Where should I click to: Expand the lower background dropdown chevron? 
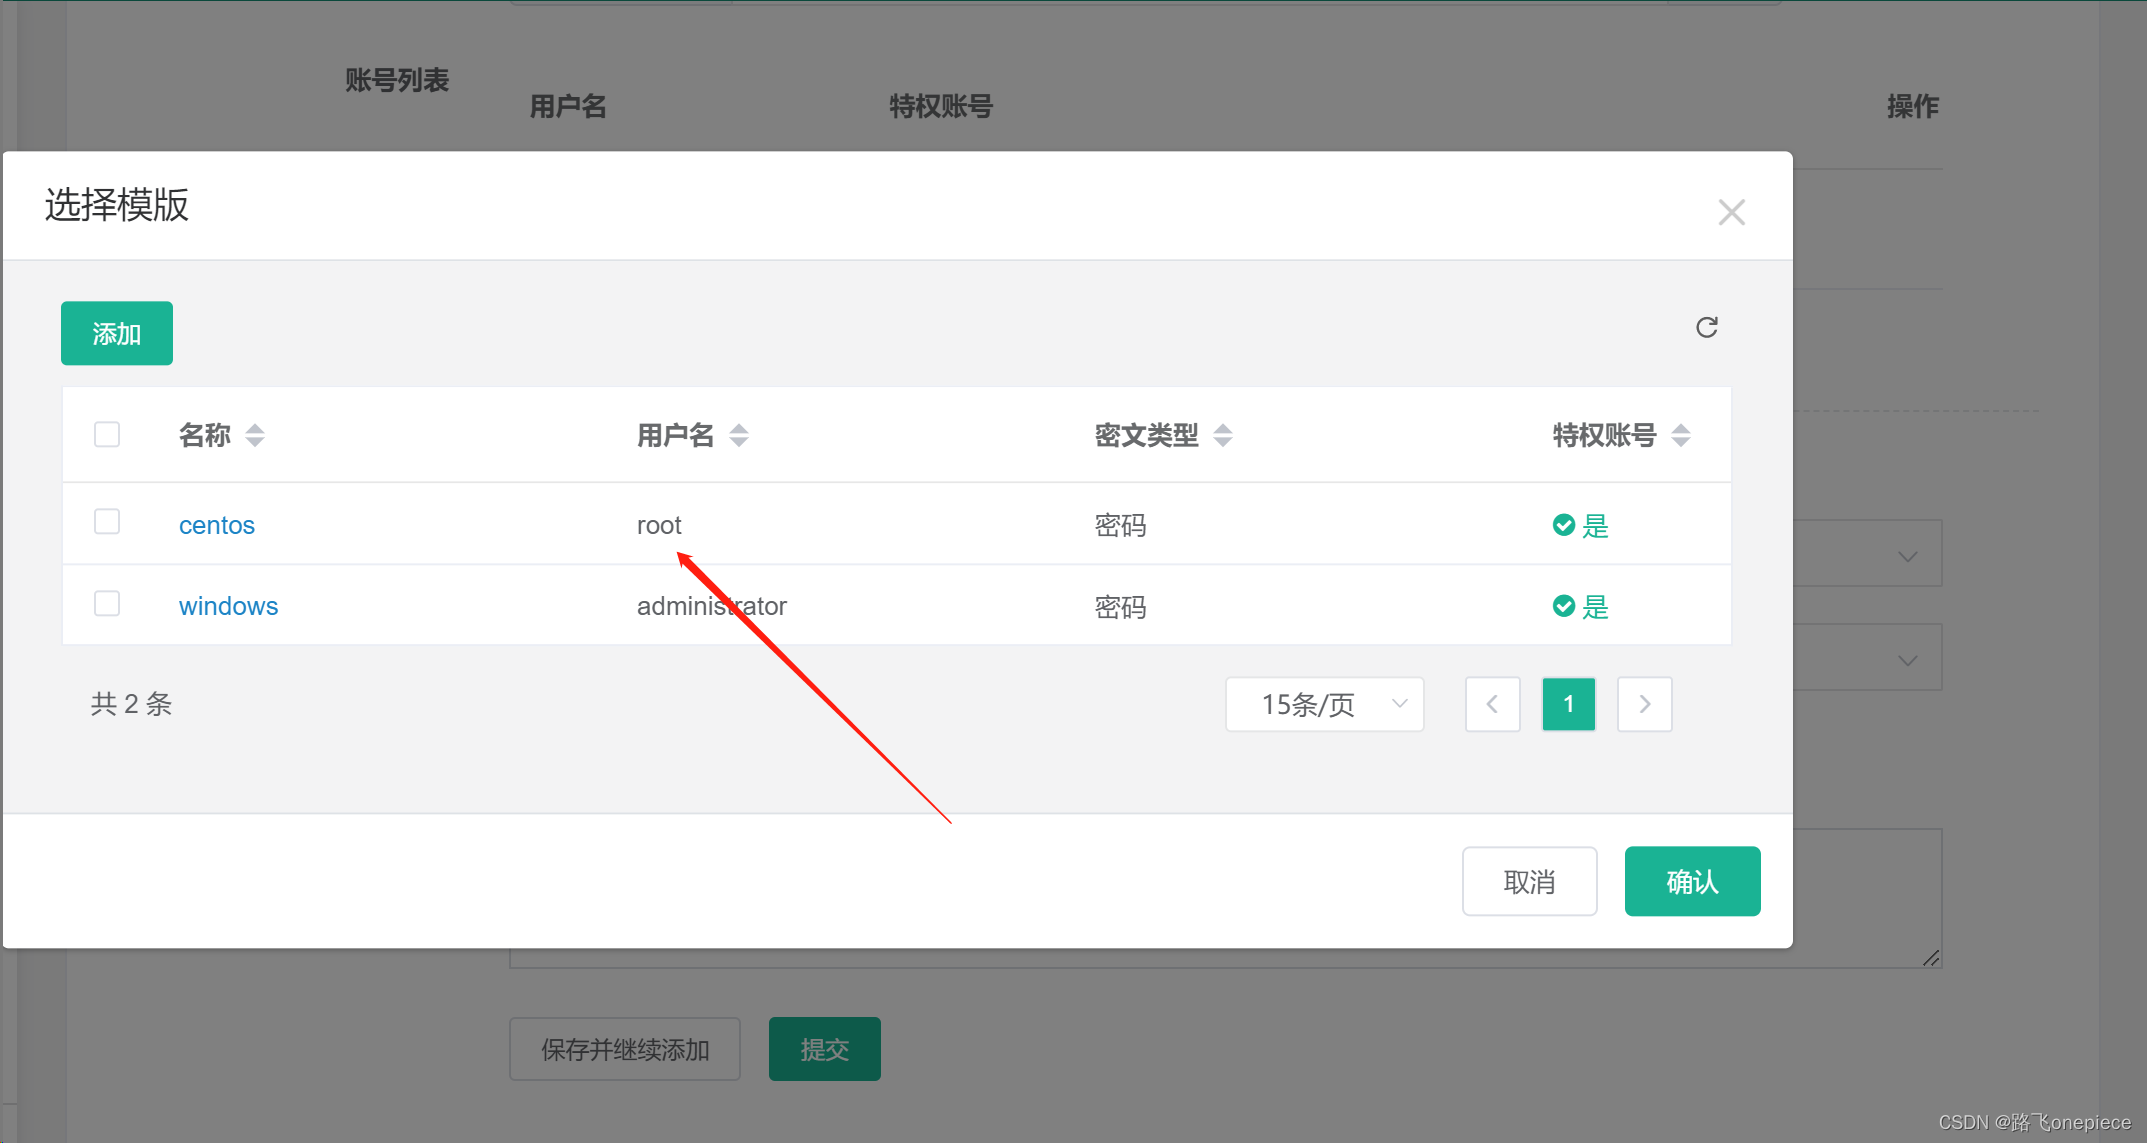point(1907,660)
